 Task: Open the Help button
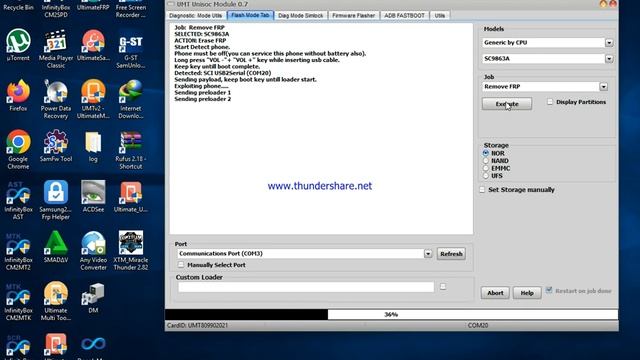[527, 293]
